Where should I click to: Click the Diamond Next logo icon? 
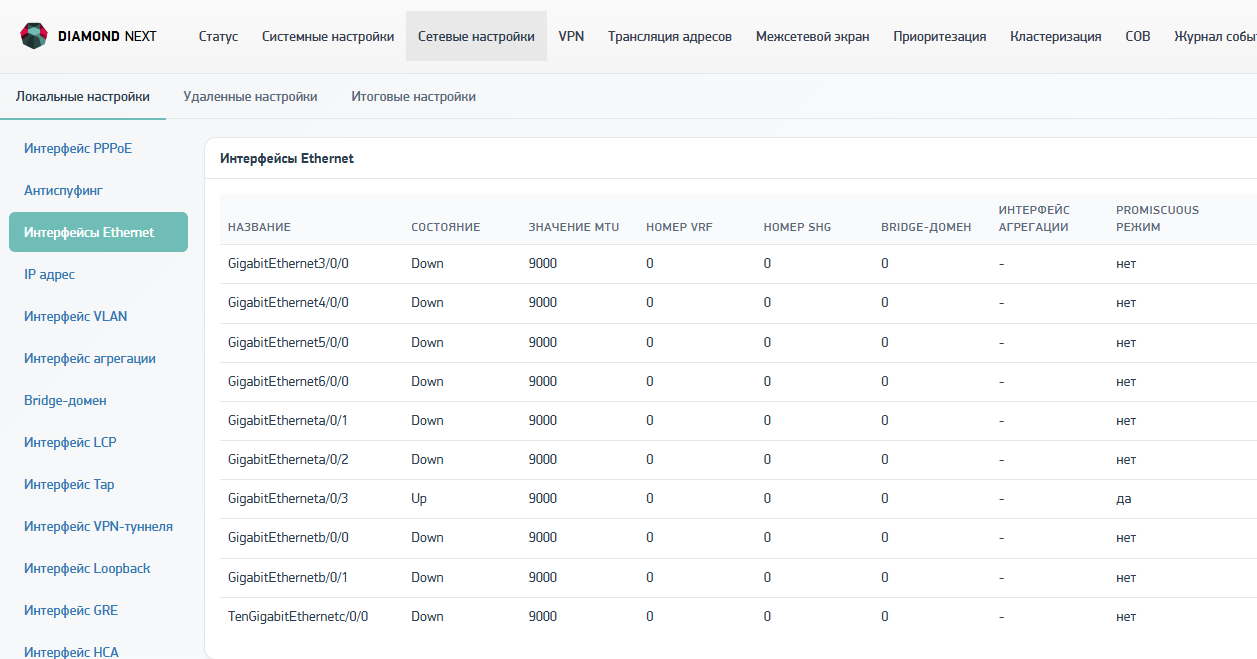point(35,36)
